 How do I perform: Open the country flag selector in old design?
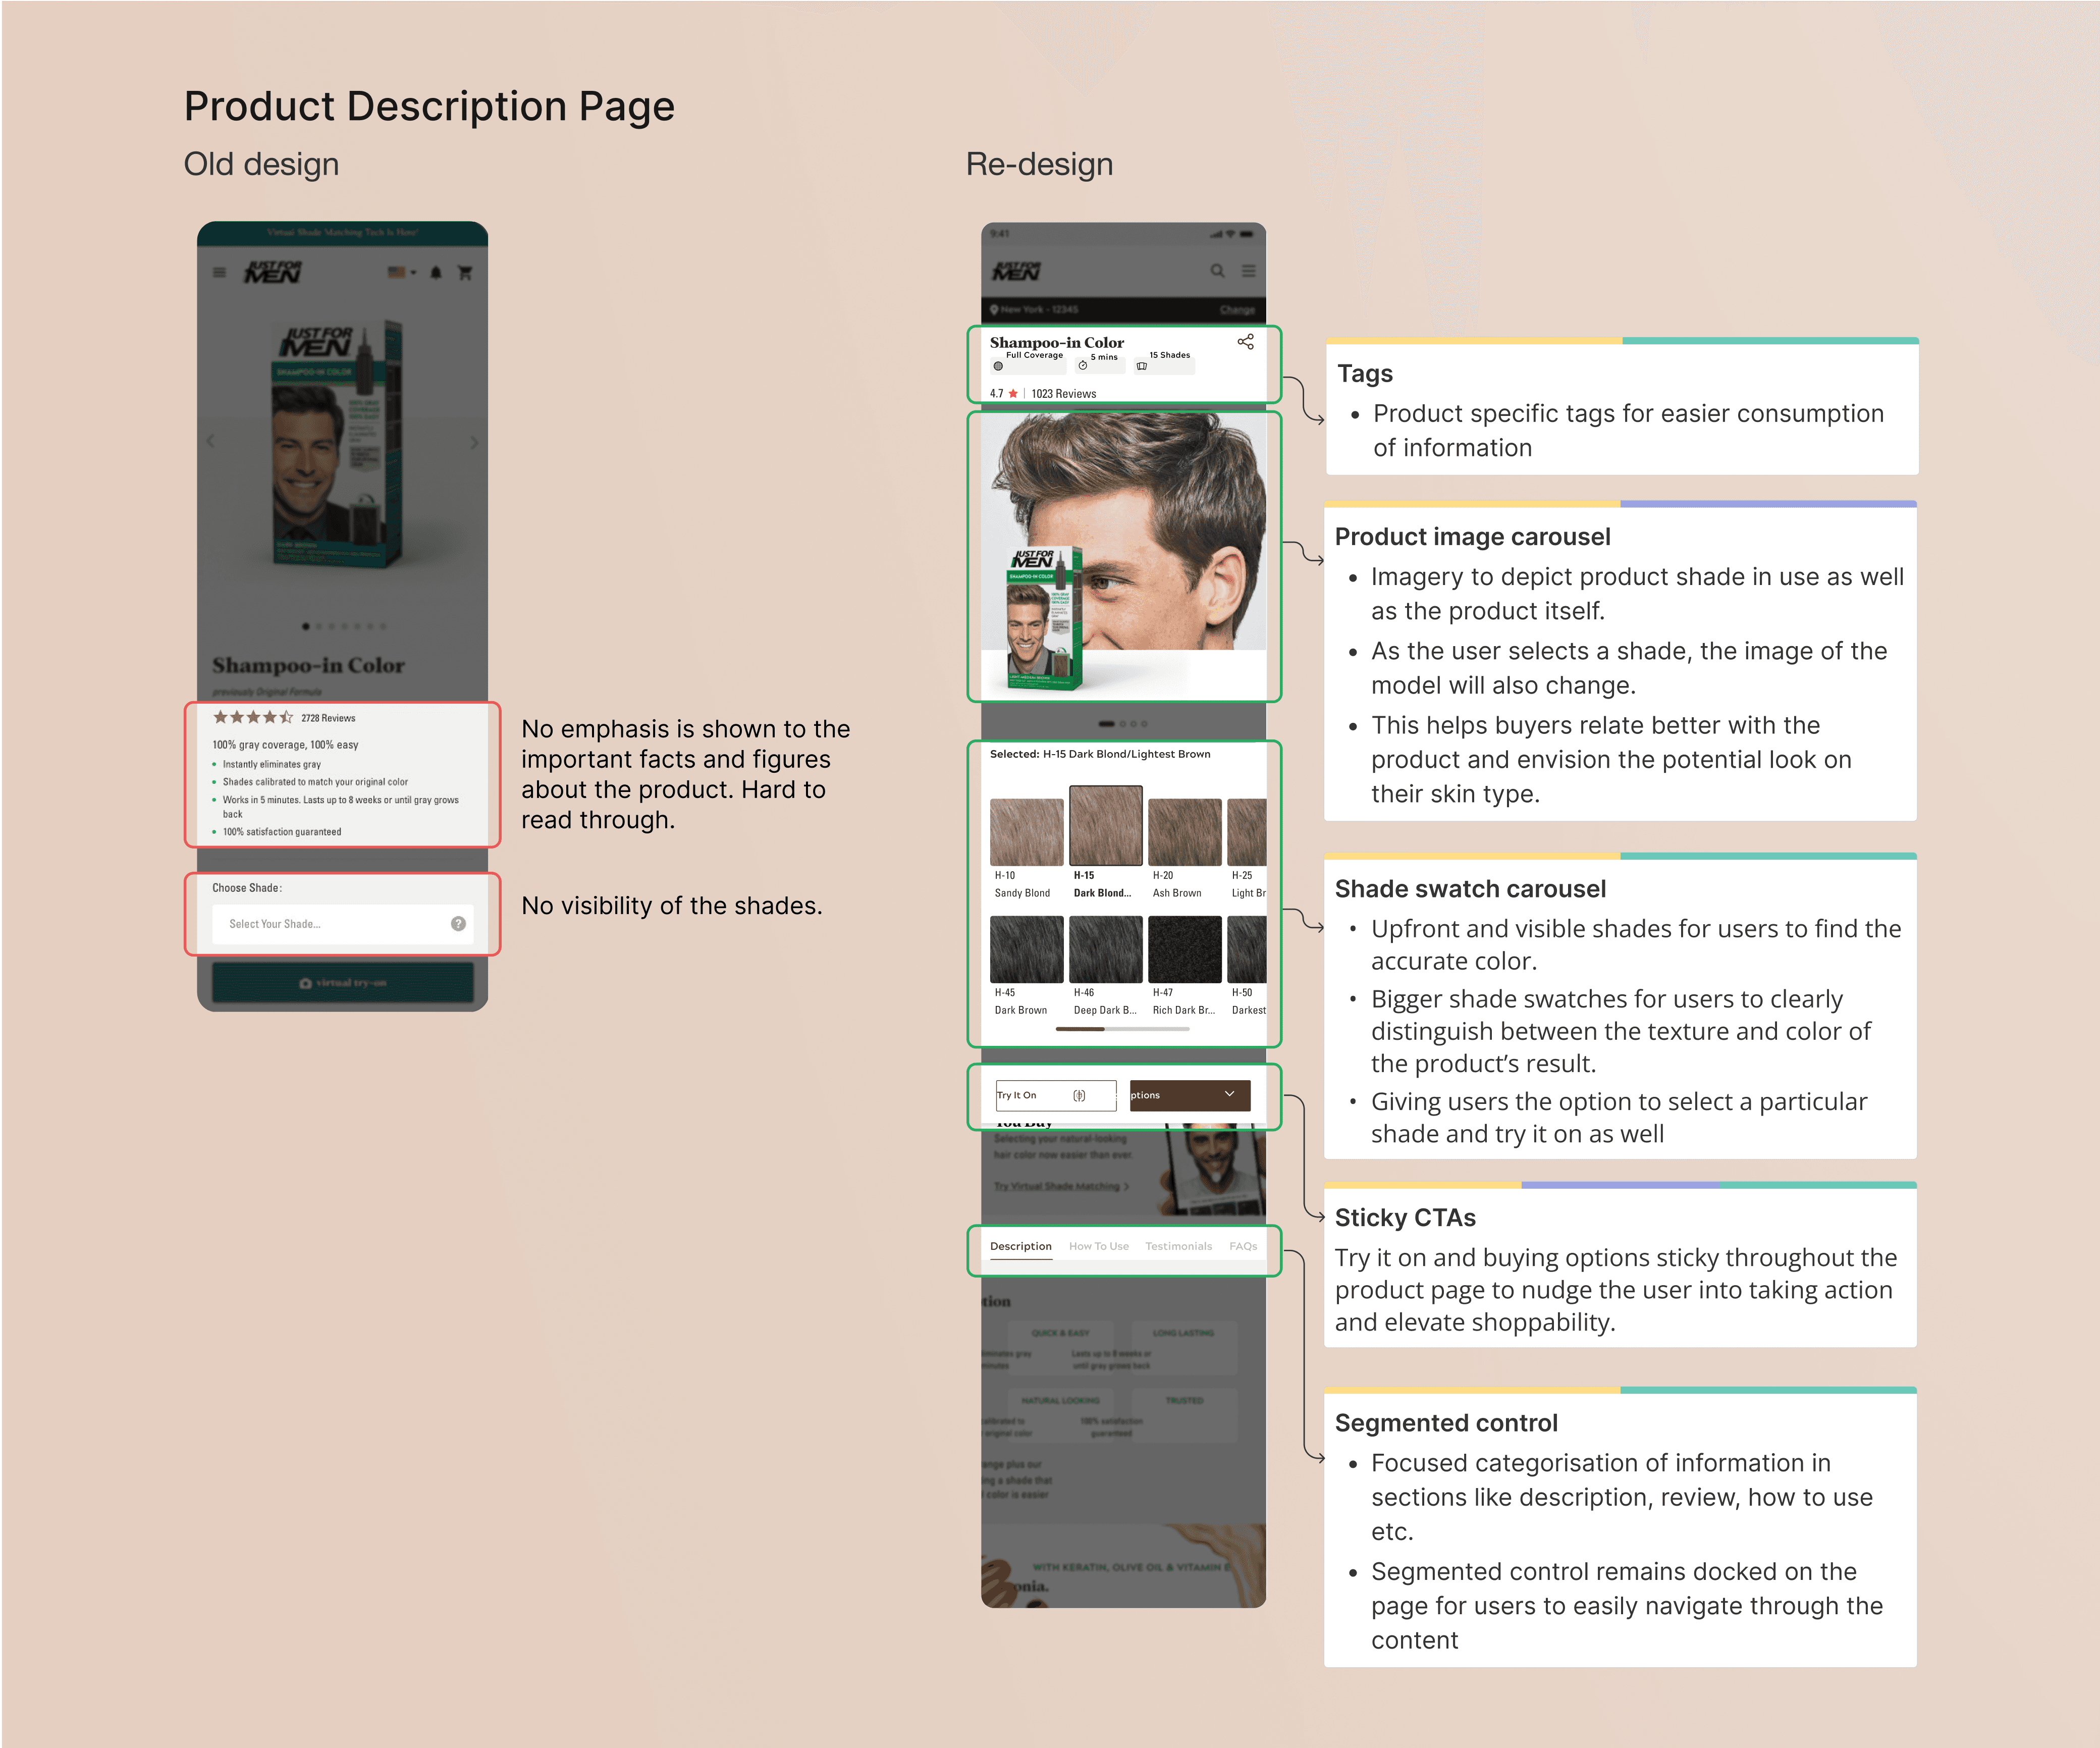401,272
